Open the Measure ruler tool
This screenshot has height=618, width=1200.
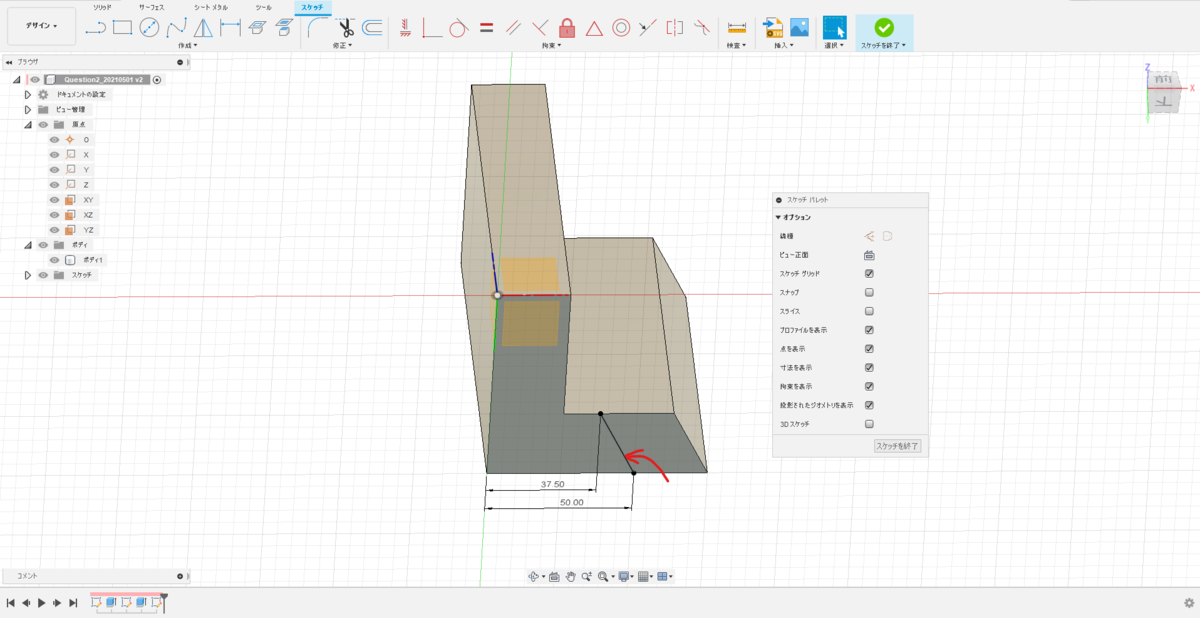(x=737, y=27)
